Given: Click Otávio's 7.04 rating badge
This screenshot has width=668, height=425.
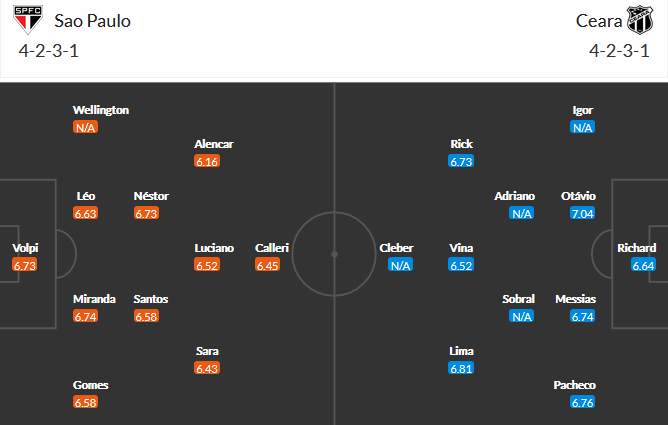Looking at the screenshot, I should pyautogui.click(x=582, y=213).
